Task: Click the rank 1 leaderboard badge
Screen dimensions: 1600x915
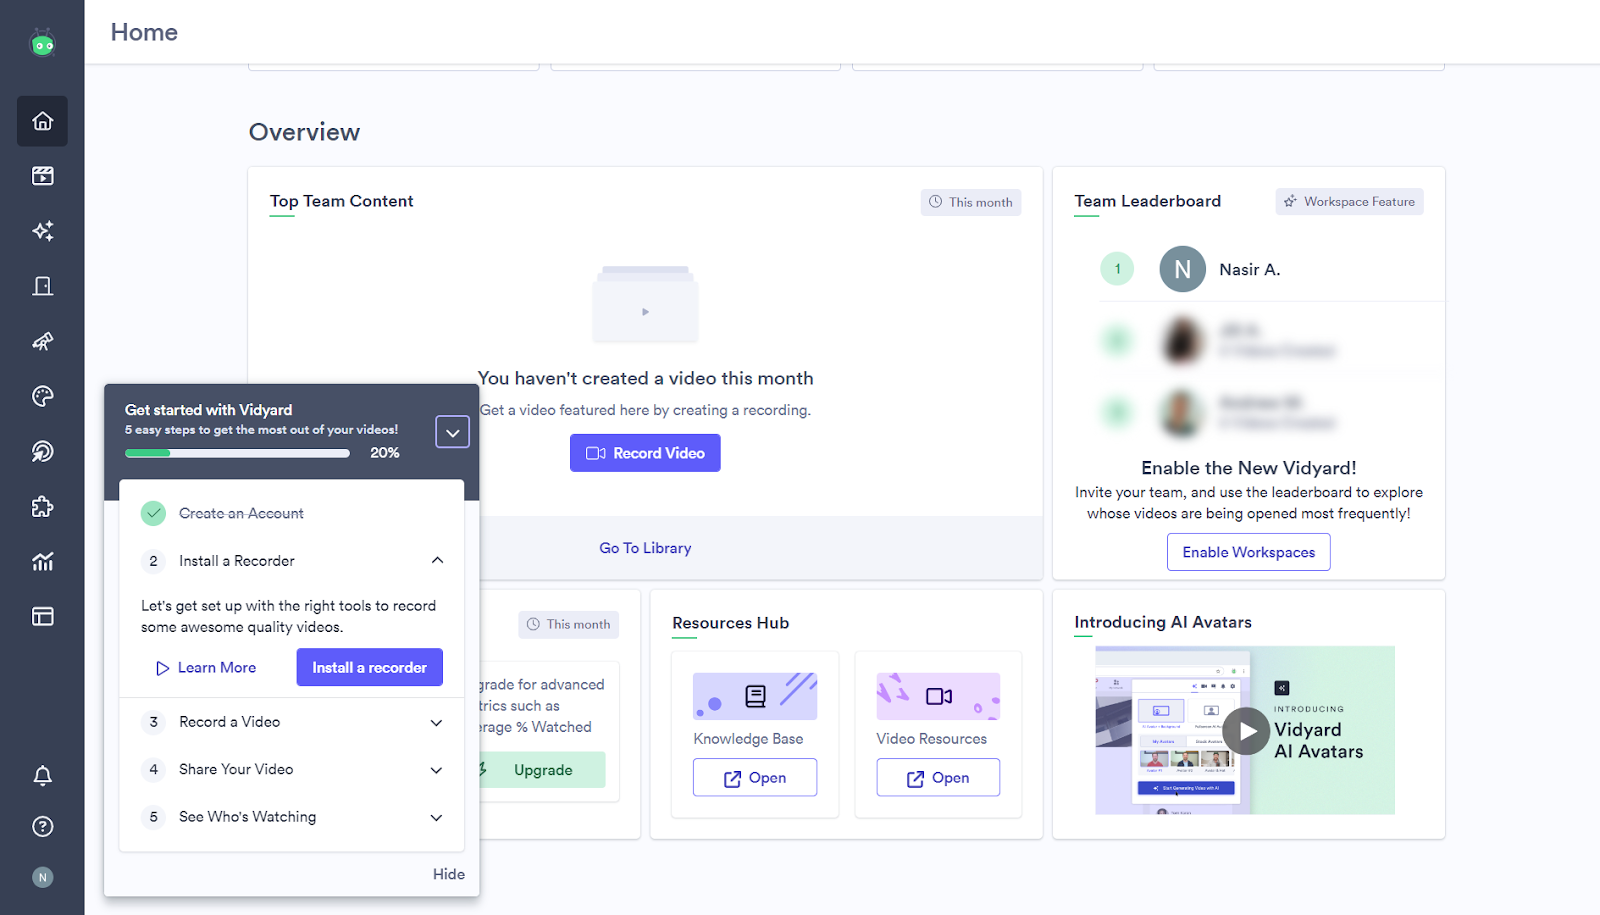Action: [1117, 269]
